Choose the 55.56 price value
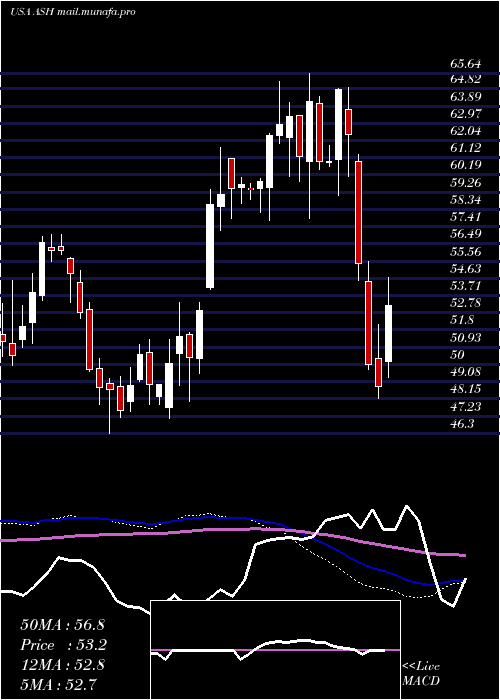Image resolution: width=500 pixels, height=700 pixels. click(x=466, y=252)
